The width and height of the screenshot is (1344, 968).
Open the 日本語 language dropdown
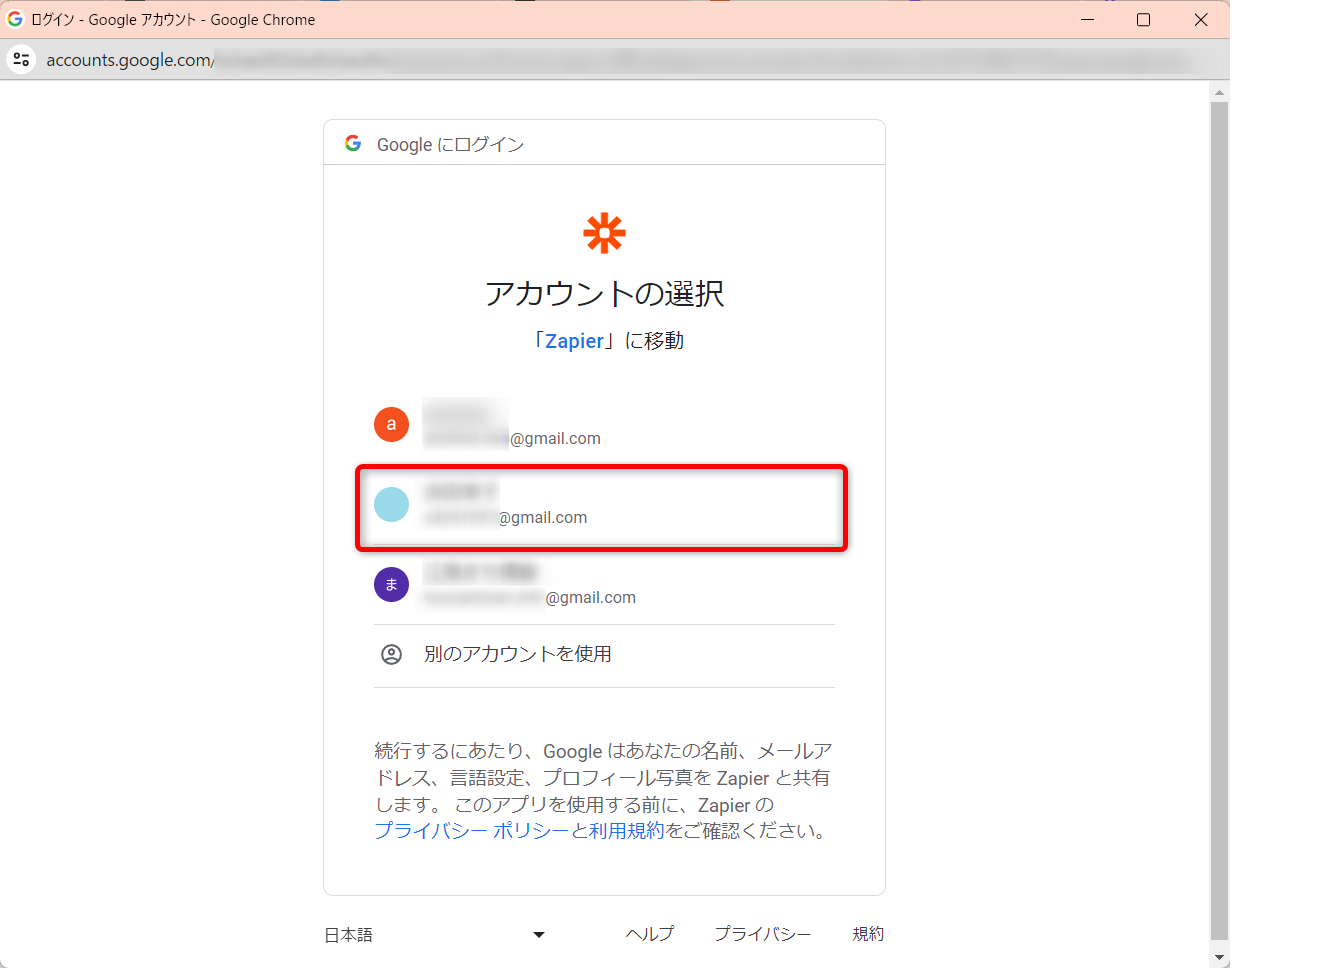pyautogui.click(x=349, y=935)
